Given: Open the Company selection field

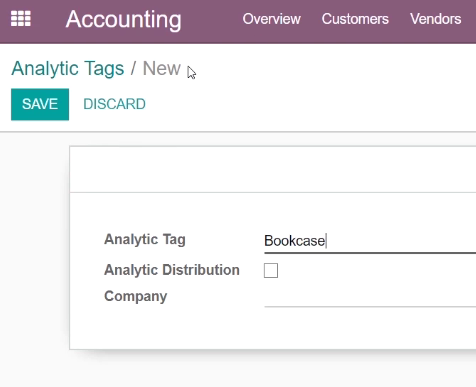Looking at the screenshot, I should tap(370, 297).
